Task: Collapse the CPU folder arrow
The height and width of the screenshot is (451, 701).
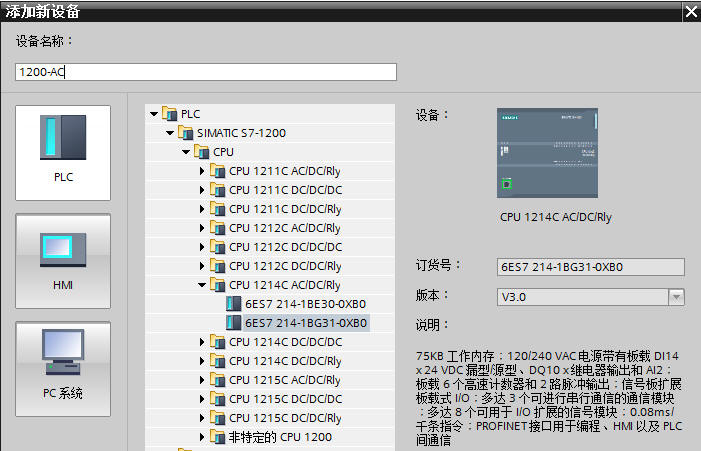Action: [186, 152]
